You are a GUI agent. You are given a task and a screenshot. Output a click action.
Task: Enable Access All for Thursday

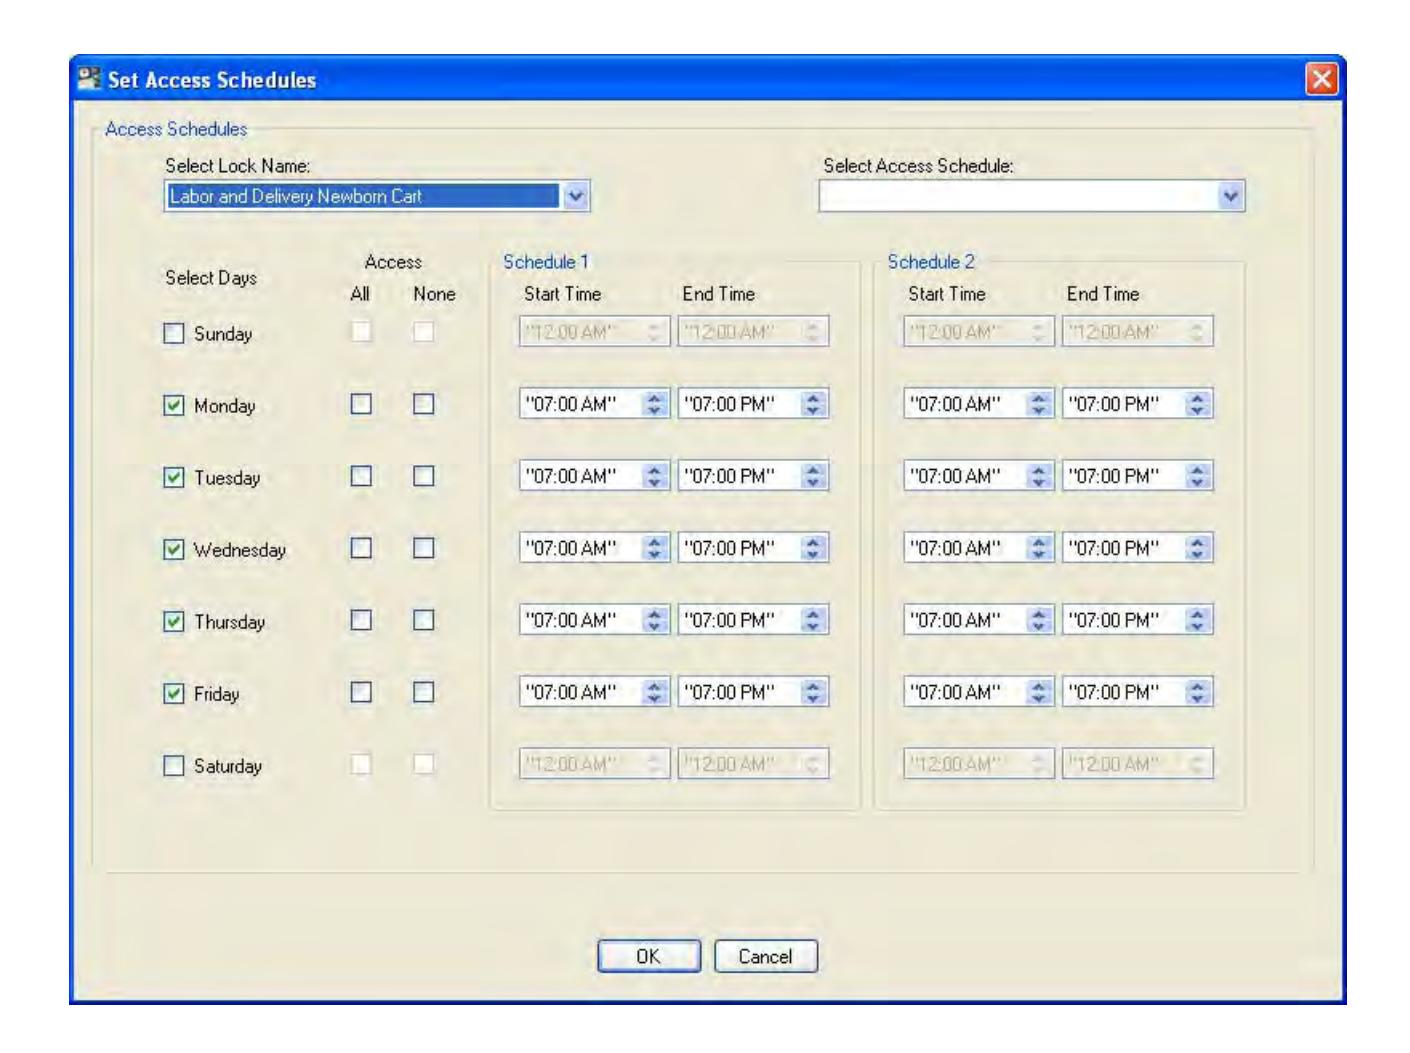[x=361, y=620]
